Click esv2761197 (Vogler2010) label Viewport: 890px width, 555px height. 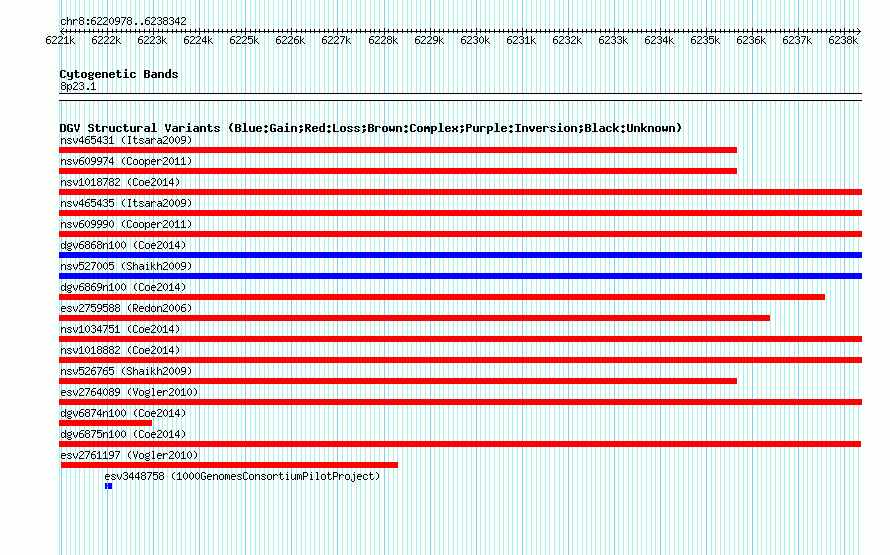pos(129,455)
